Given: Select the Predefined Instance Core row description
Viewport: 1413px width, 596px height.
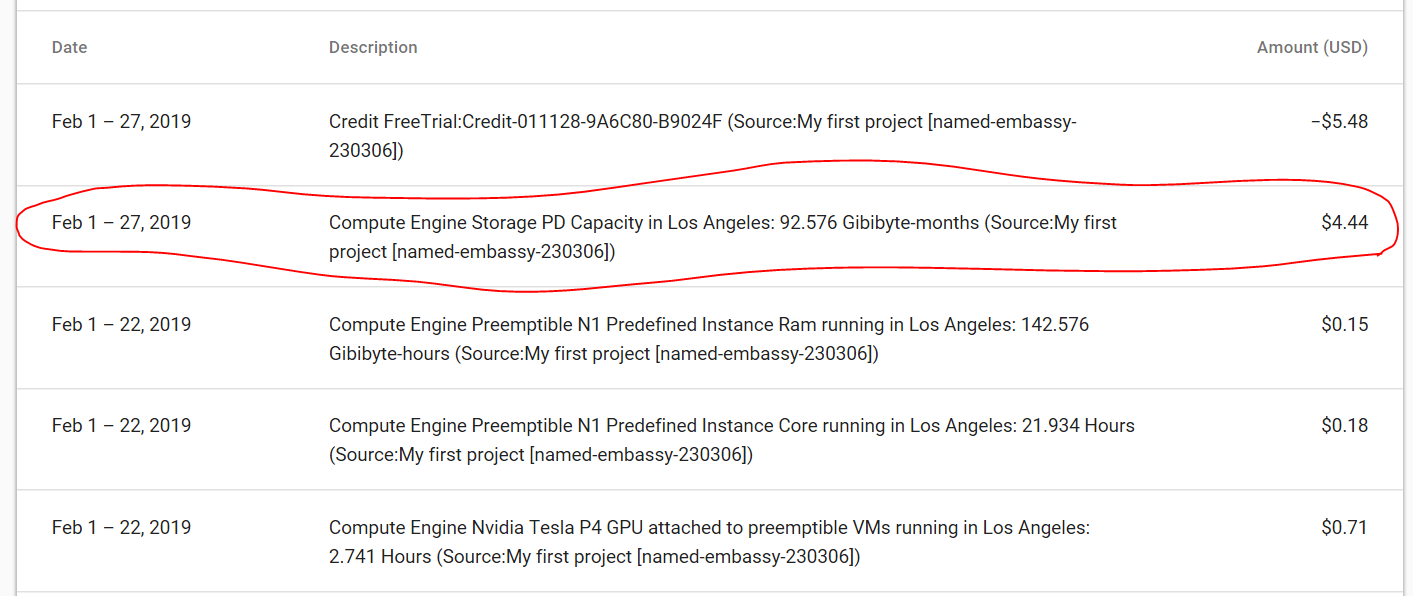Looking at the screenshot, I should point(732,440).
